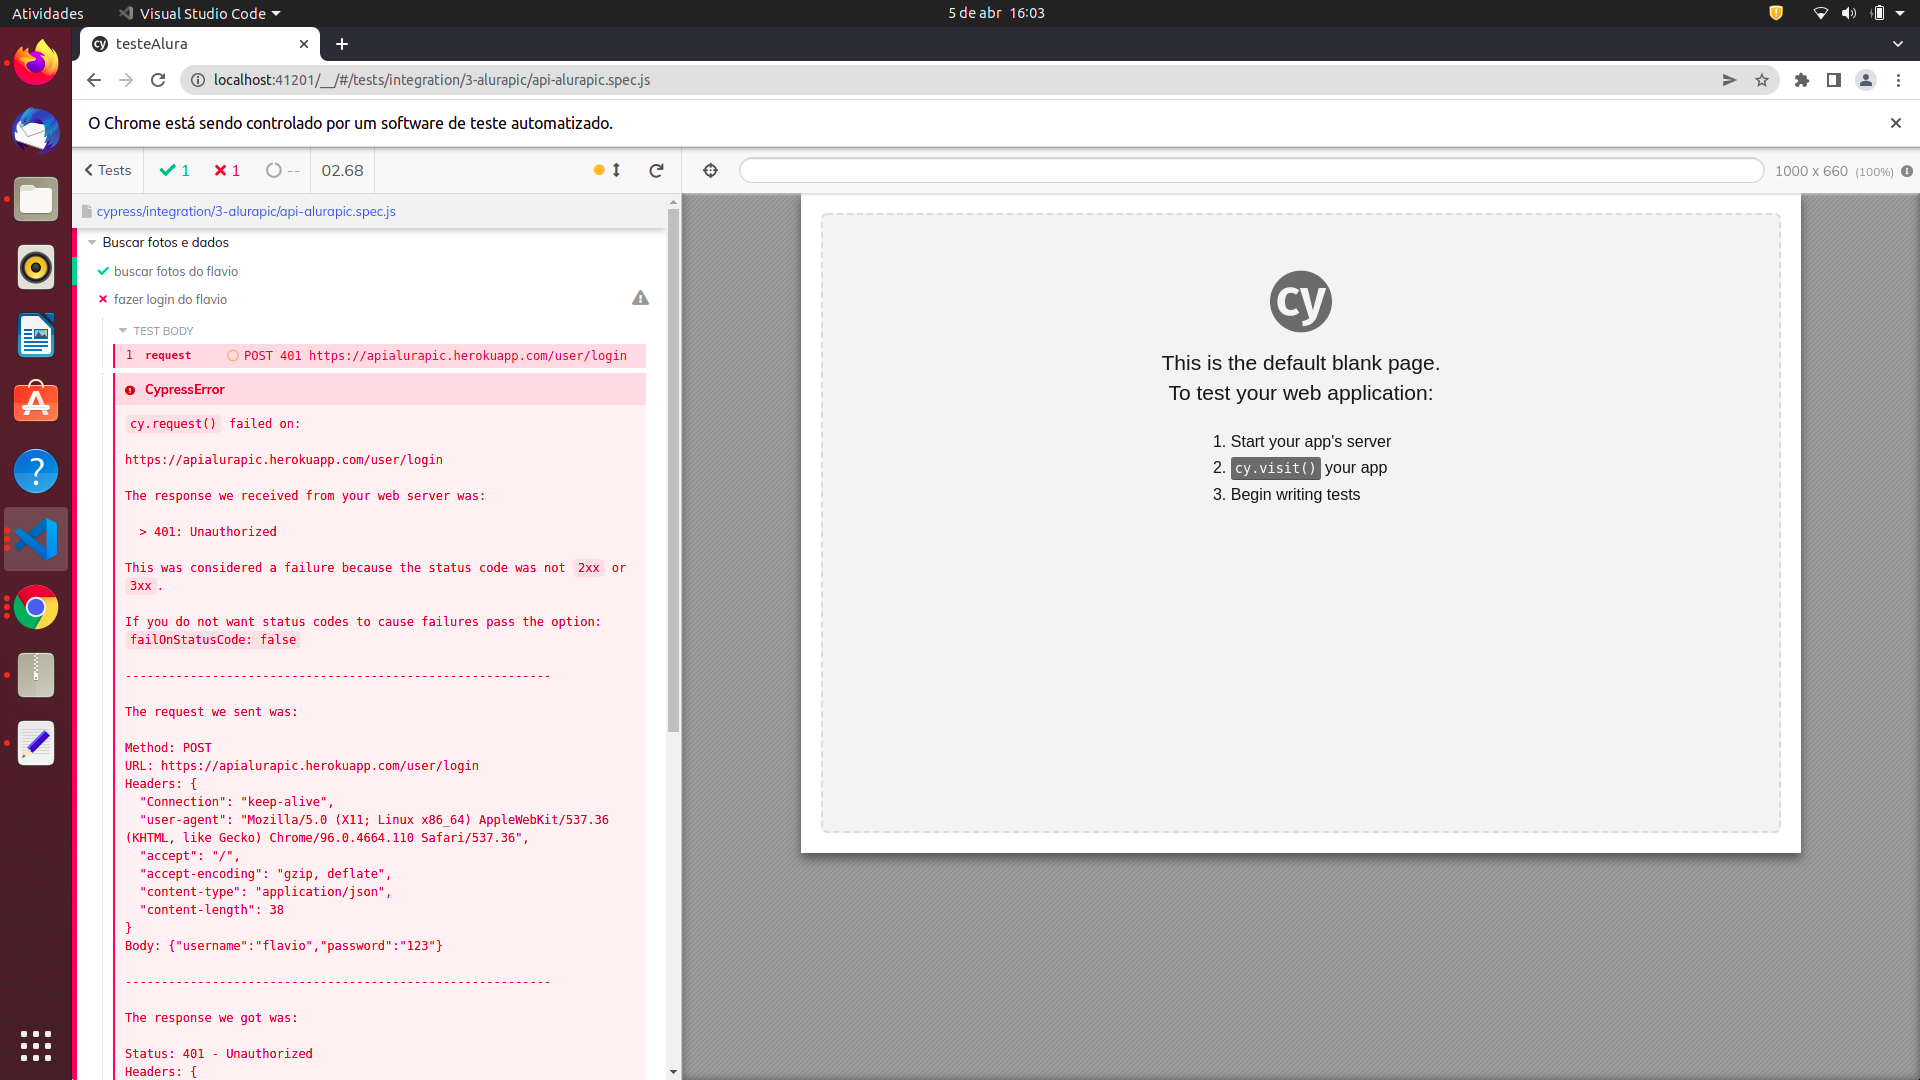The height and width of the screenshot is (1080, 1920).
Task: Toggle the buscar fotos do flavio test item
Action: (175, 270)
